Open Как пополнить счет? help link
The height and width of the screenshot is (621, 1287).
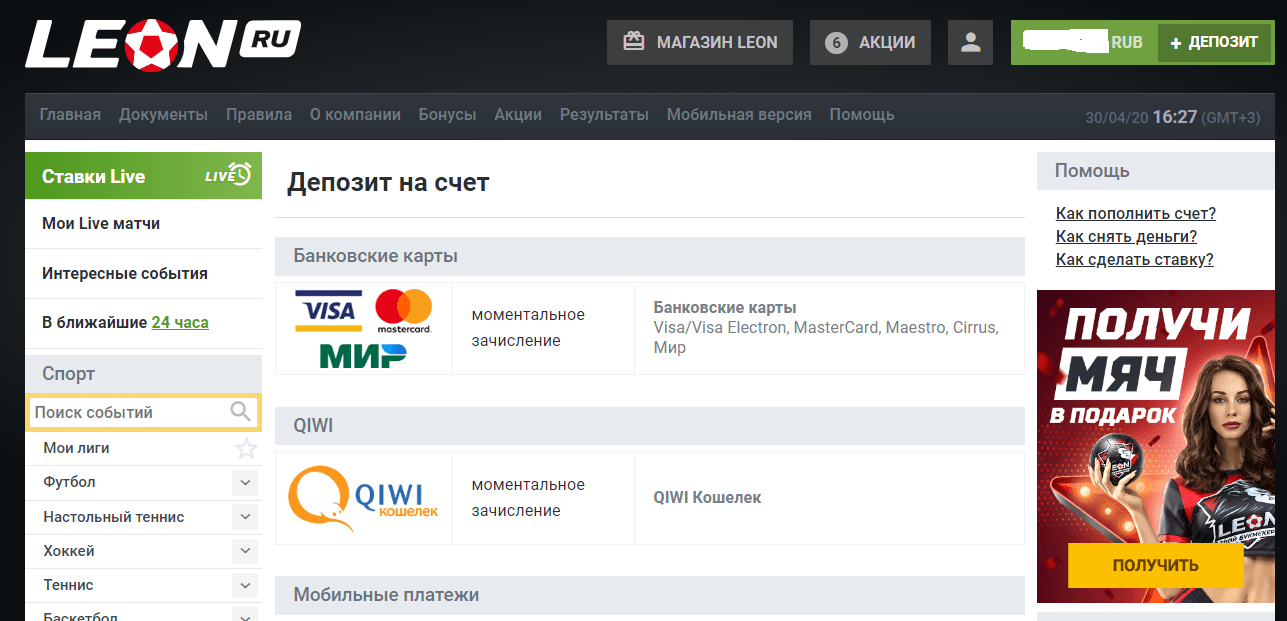coord(1135,213)
